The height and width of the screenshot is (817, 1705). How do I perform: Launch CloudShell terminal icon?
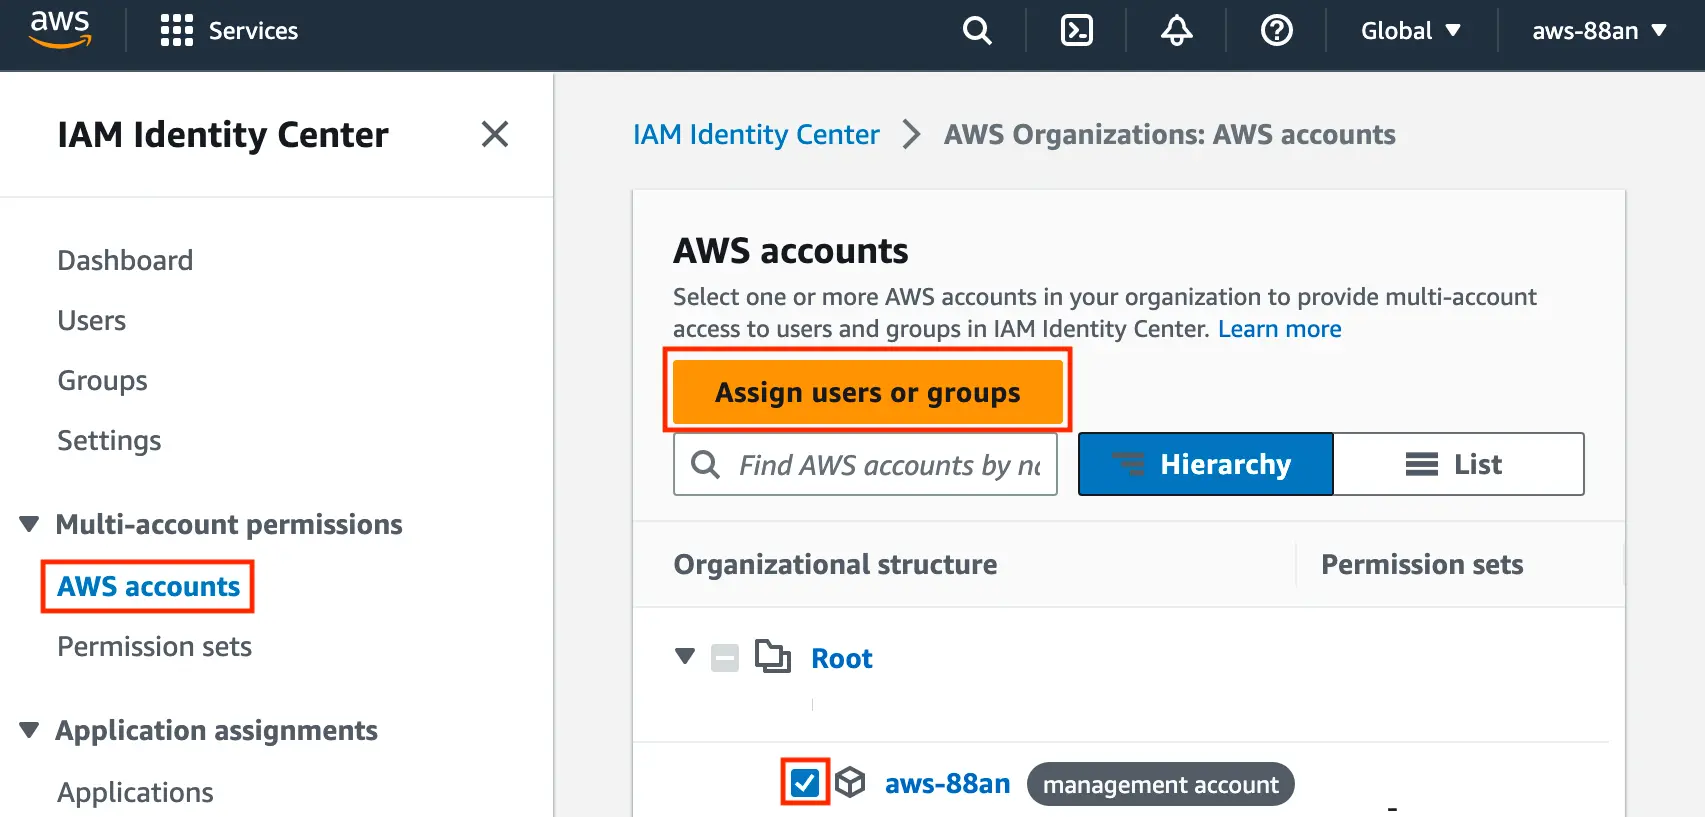coord(1076,31)
